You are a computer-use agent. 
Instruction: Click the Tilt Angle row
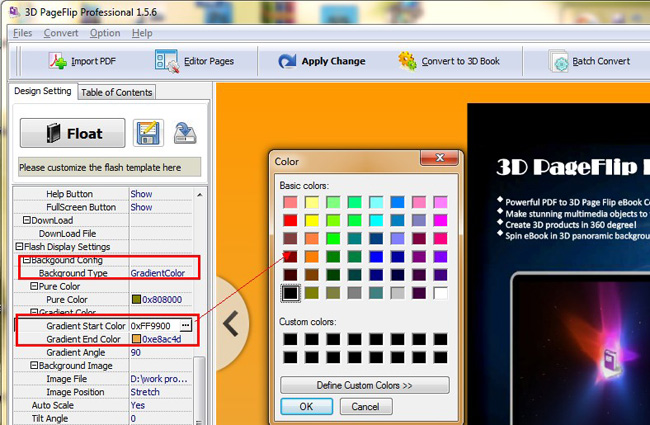pyautogui.click(x=103, y=418)
